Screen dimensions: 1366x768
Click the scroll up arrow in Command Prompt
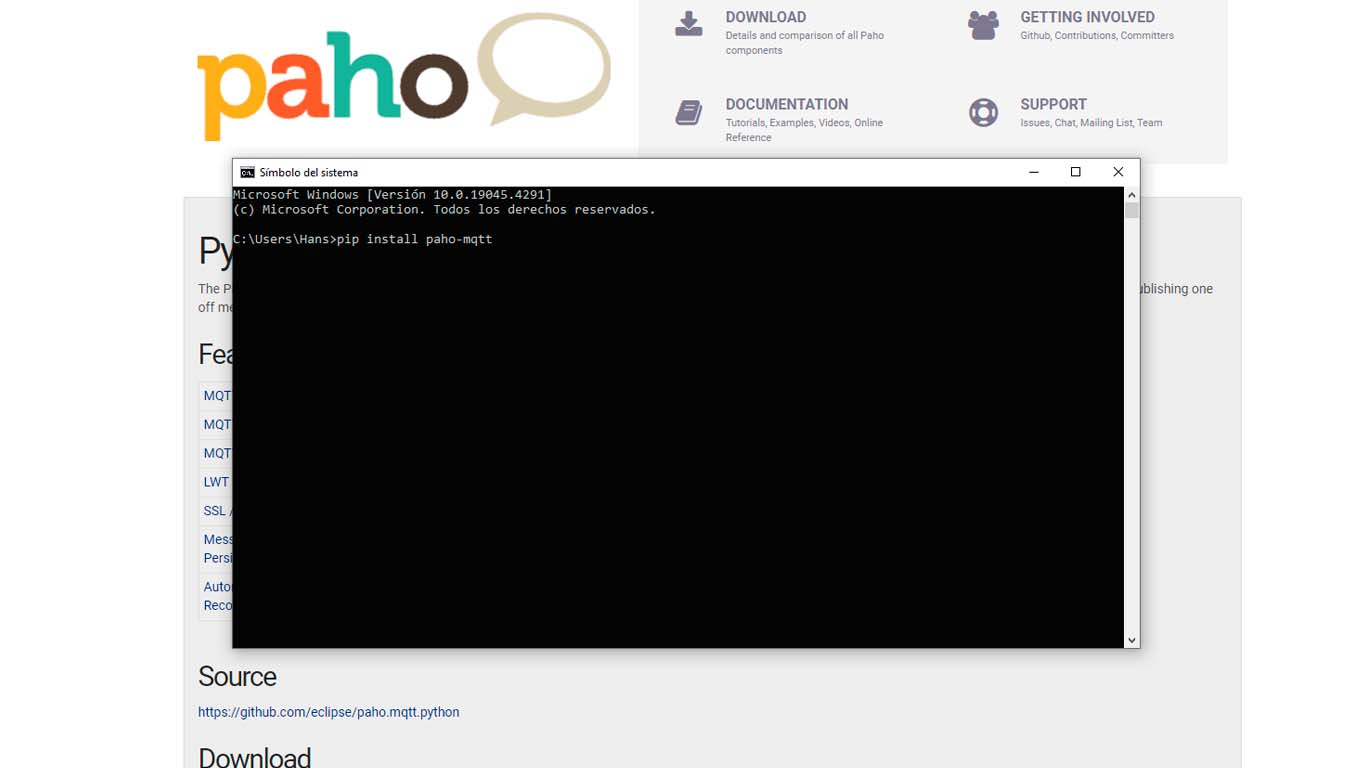point(1132,195)
